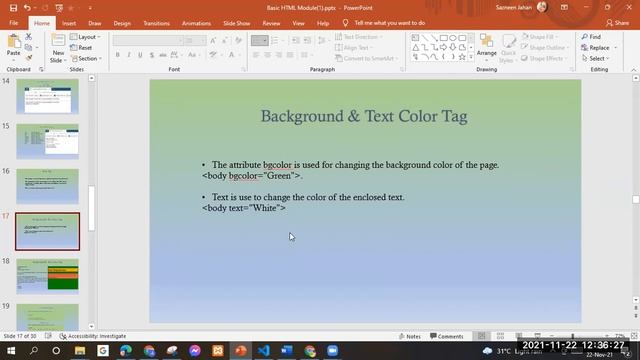The image size is (640, 360).
Task: Click the bullets list button
Action: click(x=260, y=40)
